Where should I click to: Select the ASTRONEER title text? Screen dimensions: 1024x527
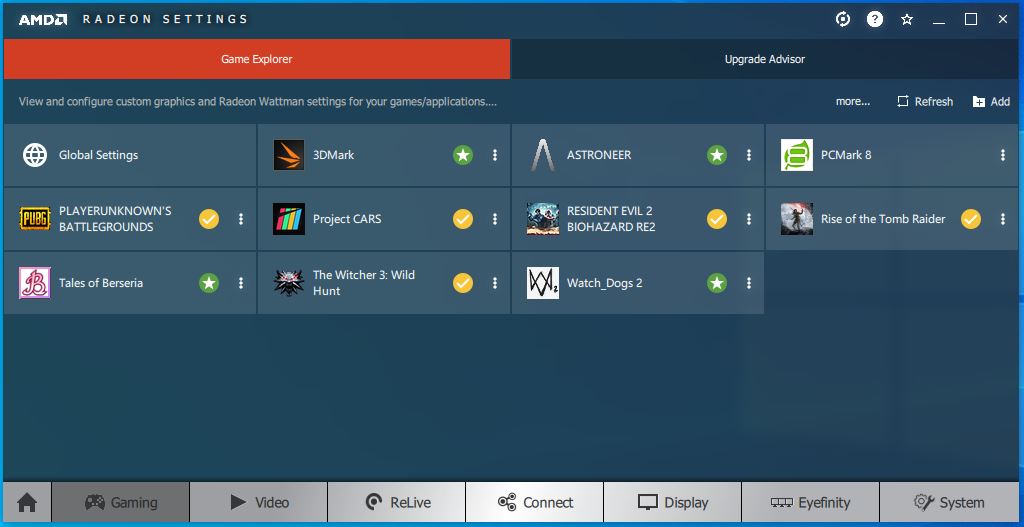point(599,155)
